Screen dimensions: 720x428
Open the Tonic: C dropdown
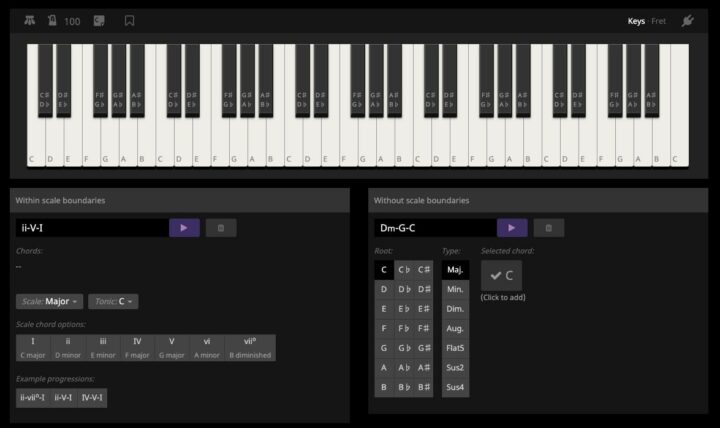(x=113, y=301)
